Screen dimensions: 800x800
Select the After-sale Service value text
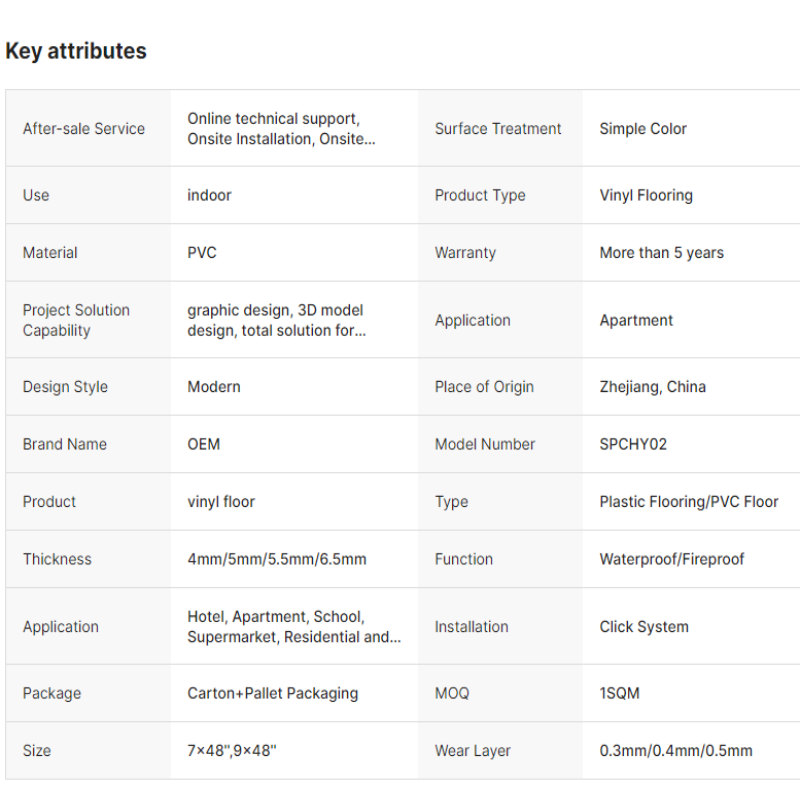pos(281,129)
